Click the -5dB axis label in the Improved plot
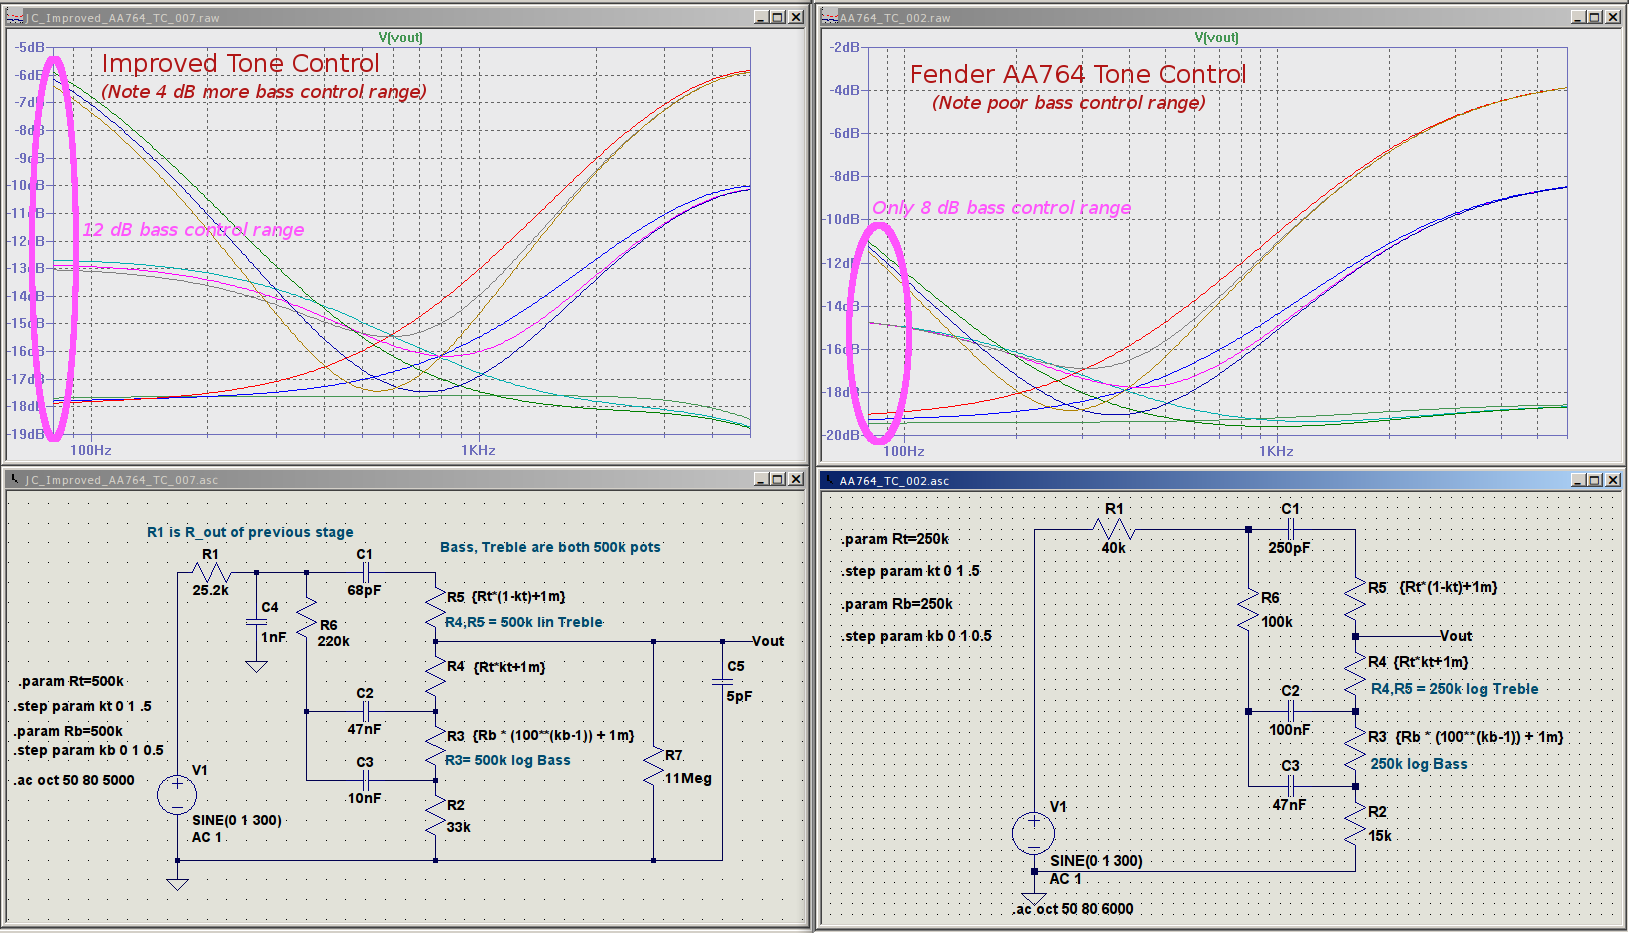The image size is (1629, 933). click(29, 47)
